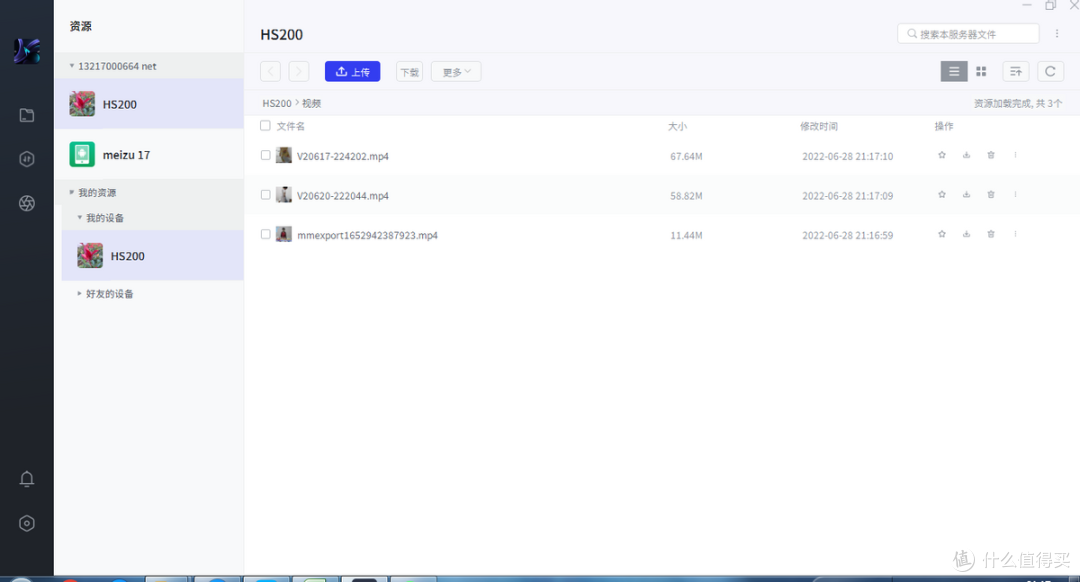Check the box for V20620-222044.mp4
The width and height of the screenshot is (1080, 582).
[x=265, y=195]
